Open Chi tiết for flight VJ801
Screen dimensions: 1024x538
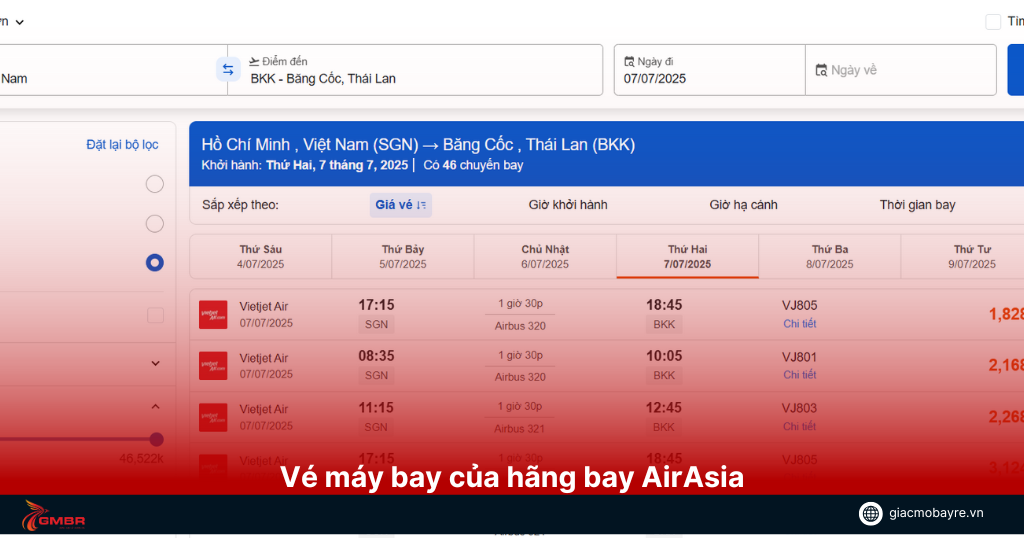(x=799, y=375)
